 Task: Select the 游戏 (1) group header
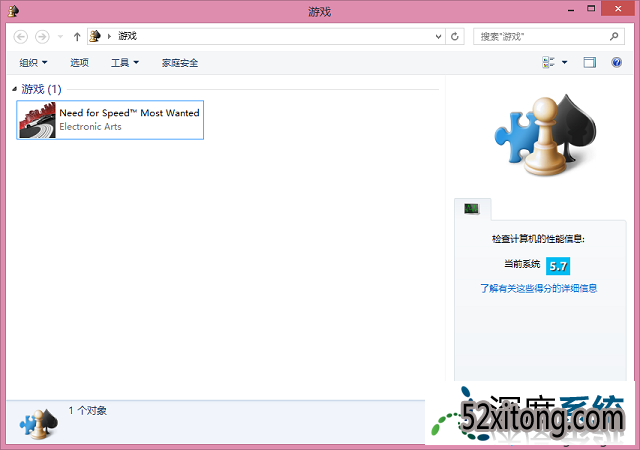(x=41, y=89)
